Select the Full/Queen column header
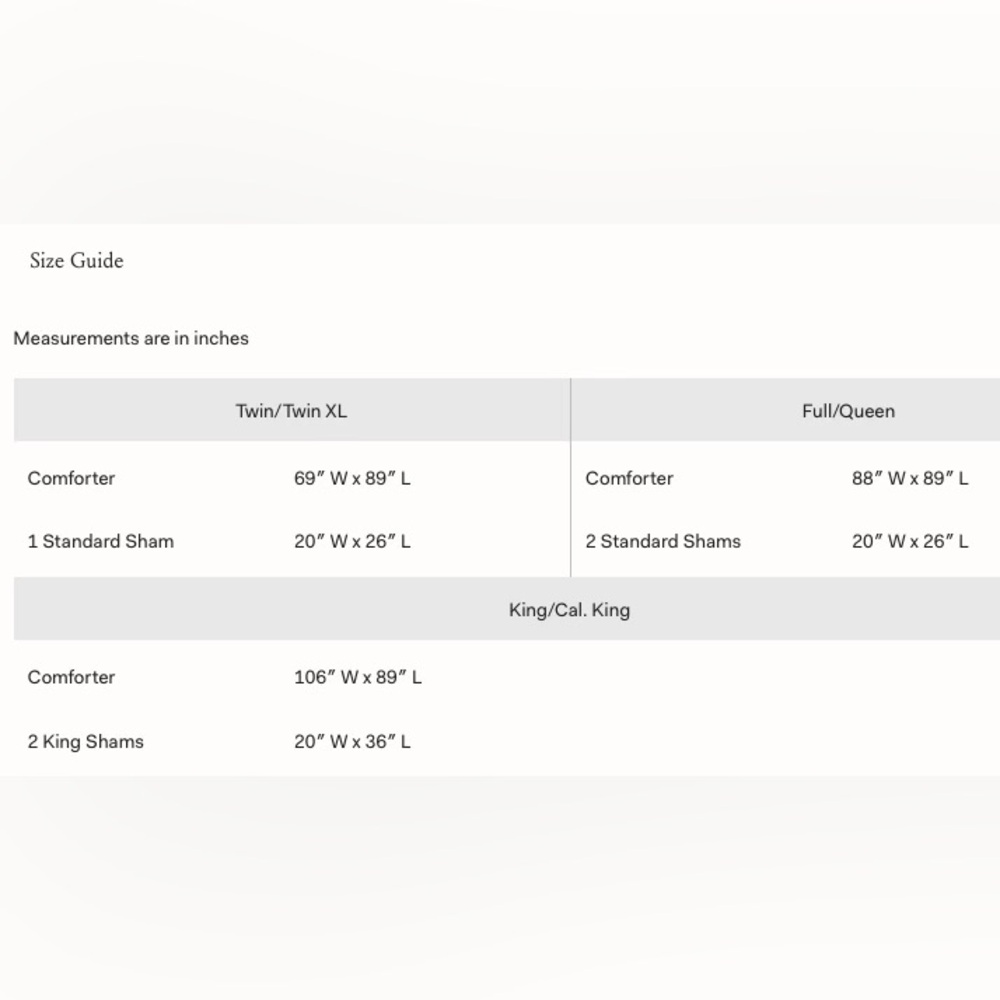This screenshot has height=1000, width=1000. tap(848, 410)
